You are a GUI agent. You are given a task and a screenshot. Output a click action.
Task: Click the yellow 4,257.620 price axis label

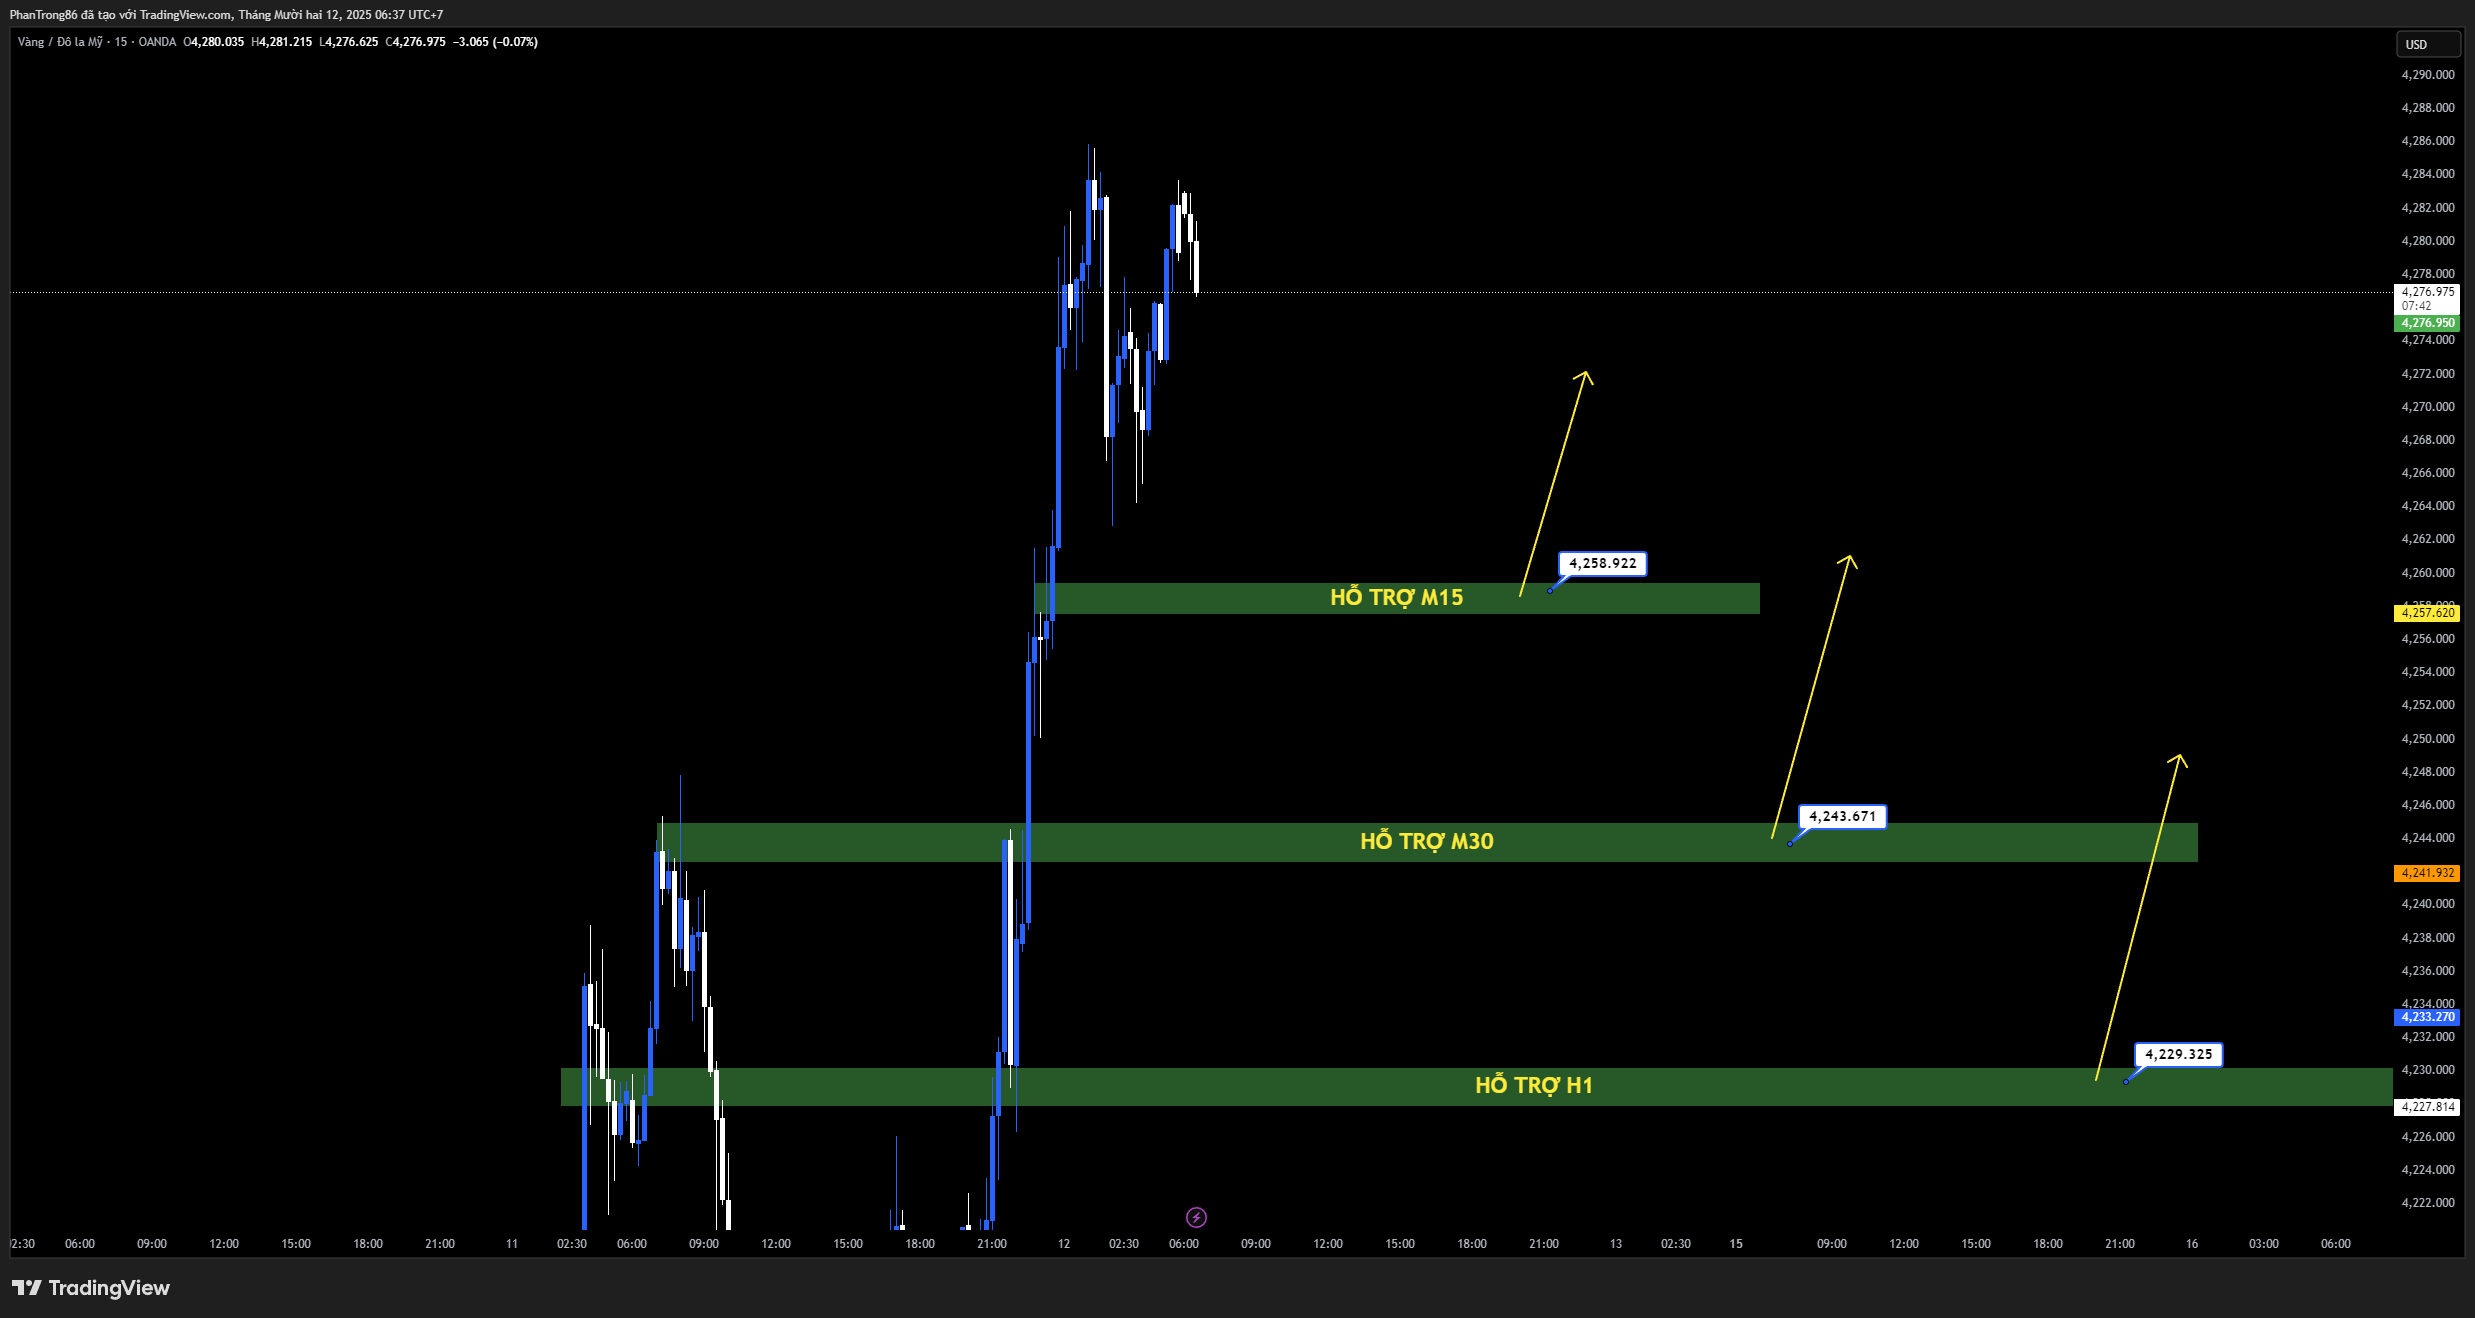[2428, 613]
